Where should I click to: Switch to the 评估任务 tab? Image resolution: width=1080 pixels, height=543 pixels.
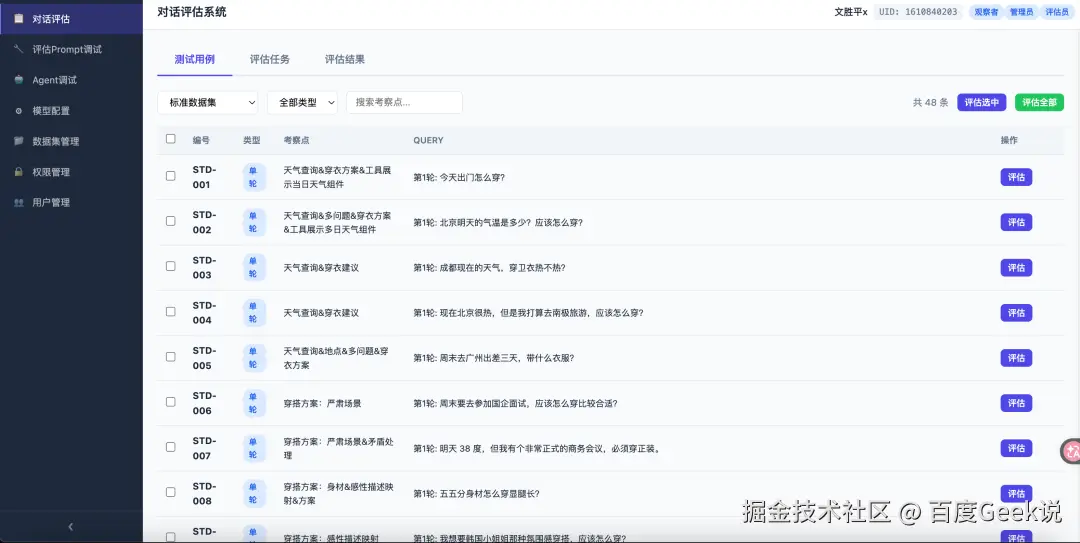click(270, 59)
